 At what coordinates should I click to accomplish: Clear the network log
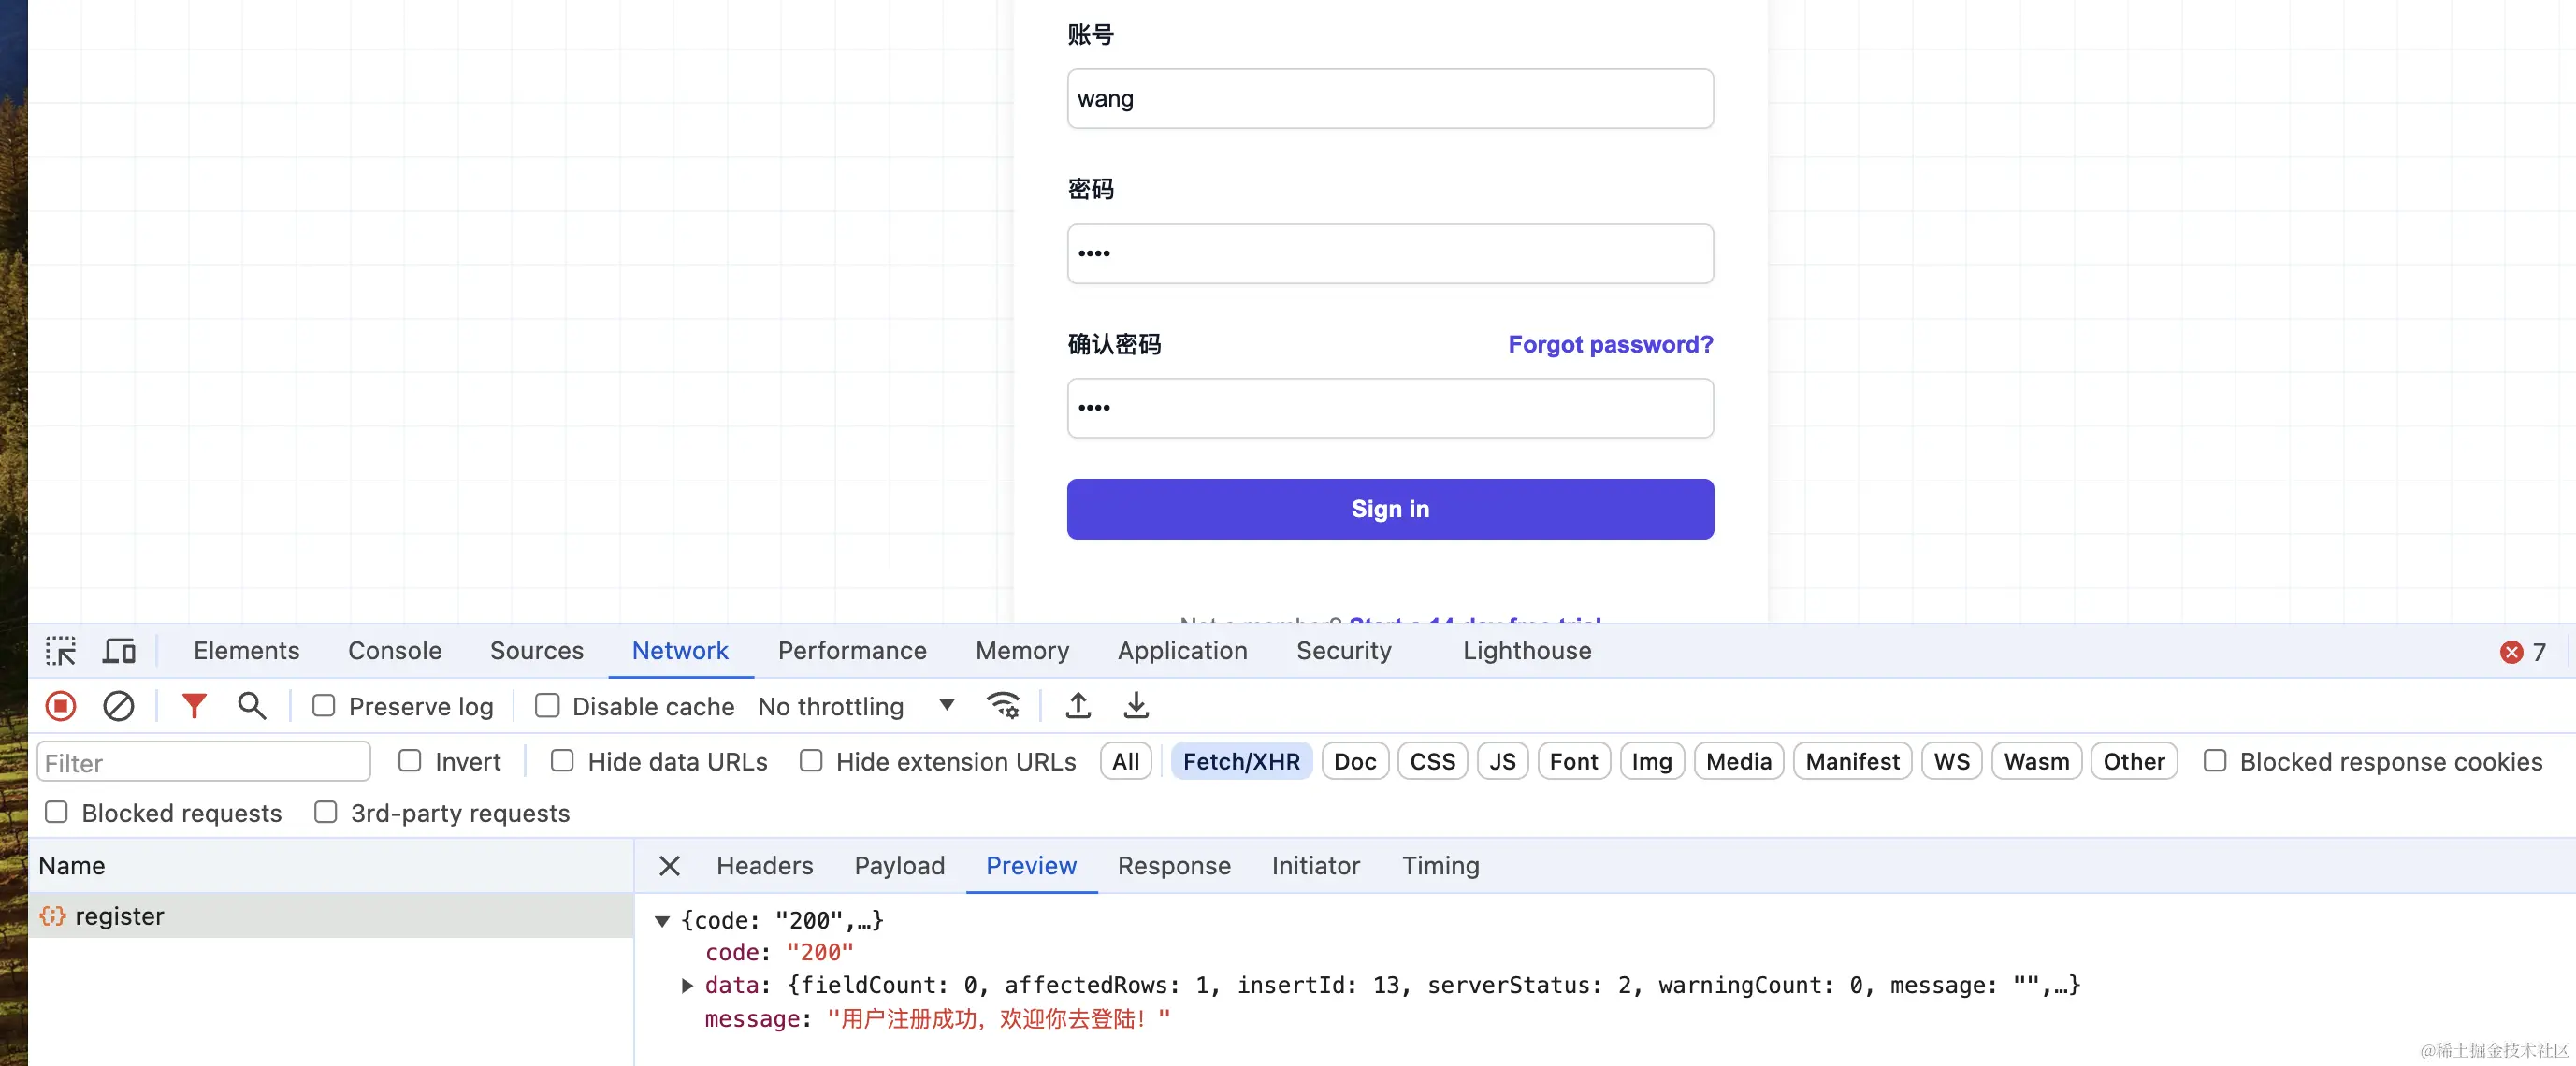118,706
